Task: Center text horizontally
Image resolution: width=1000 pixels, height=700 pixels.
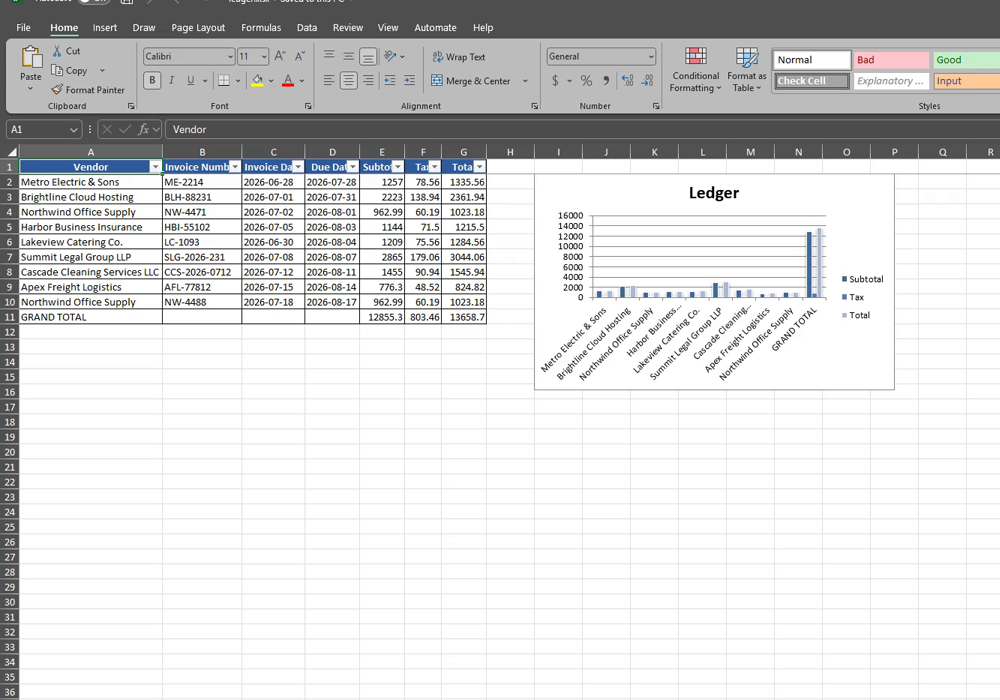Action: [x=348, y=80]
